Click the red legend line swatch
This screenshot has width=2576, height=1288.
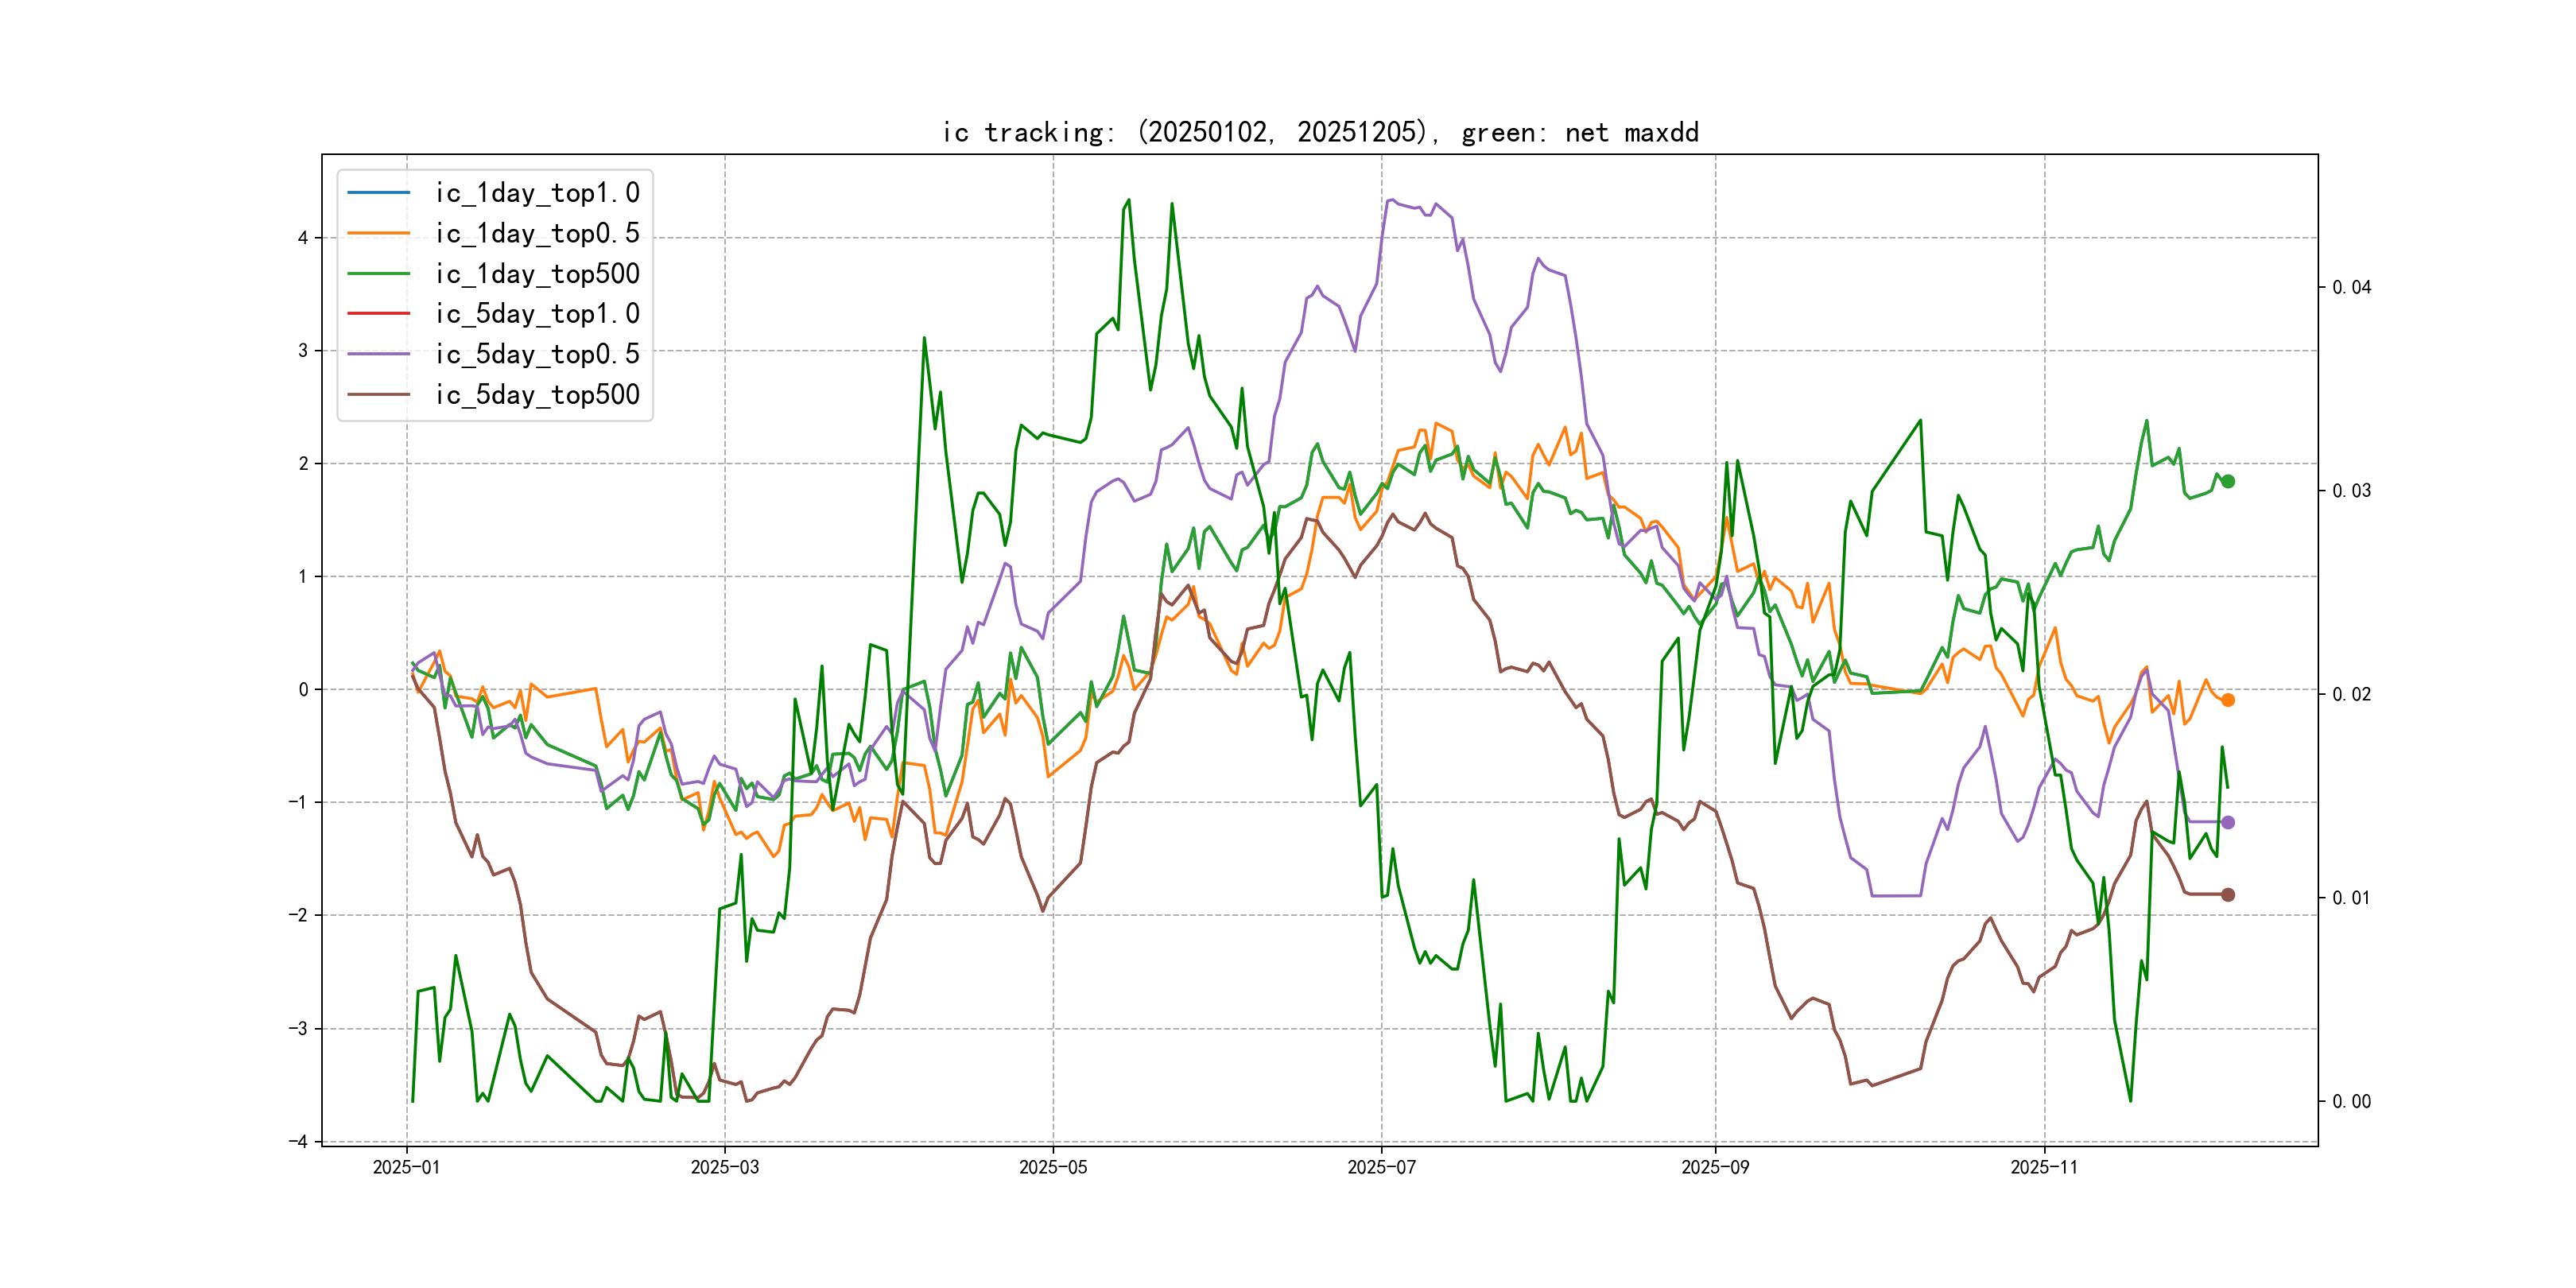[378, 314]
